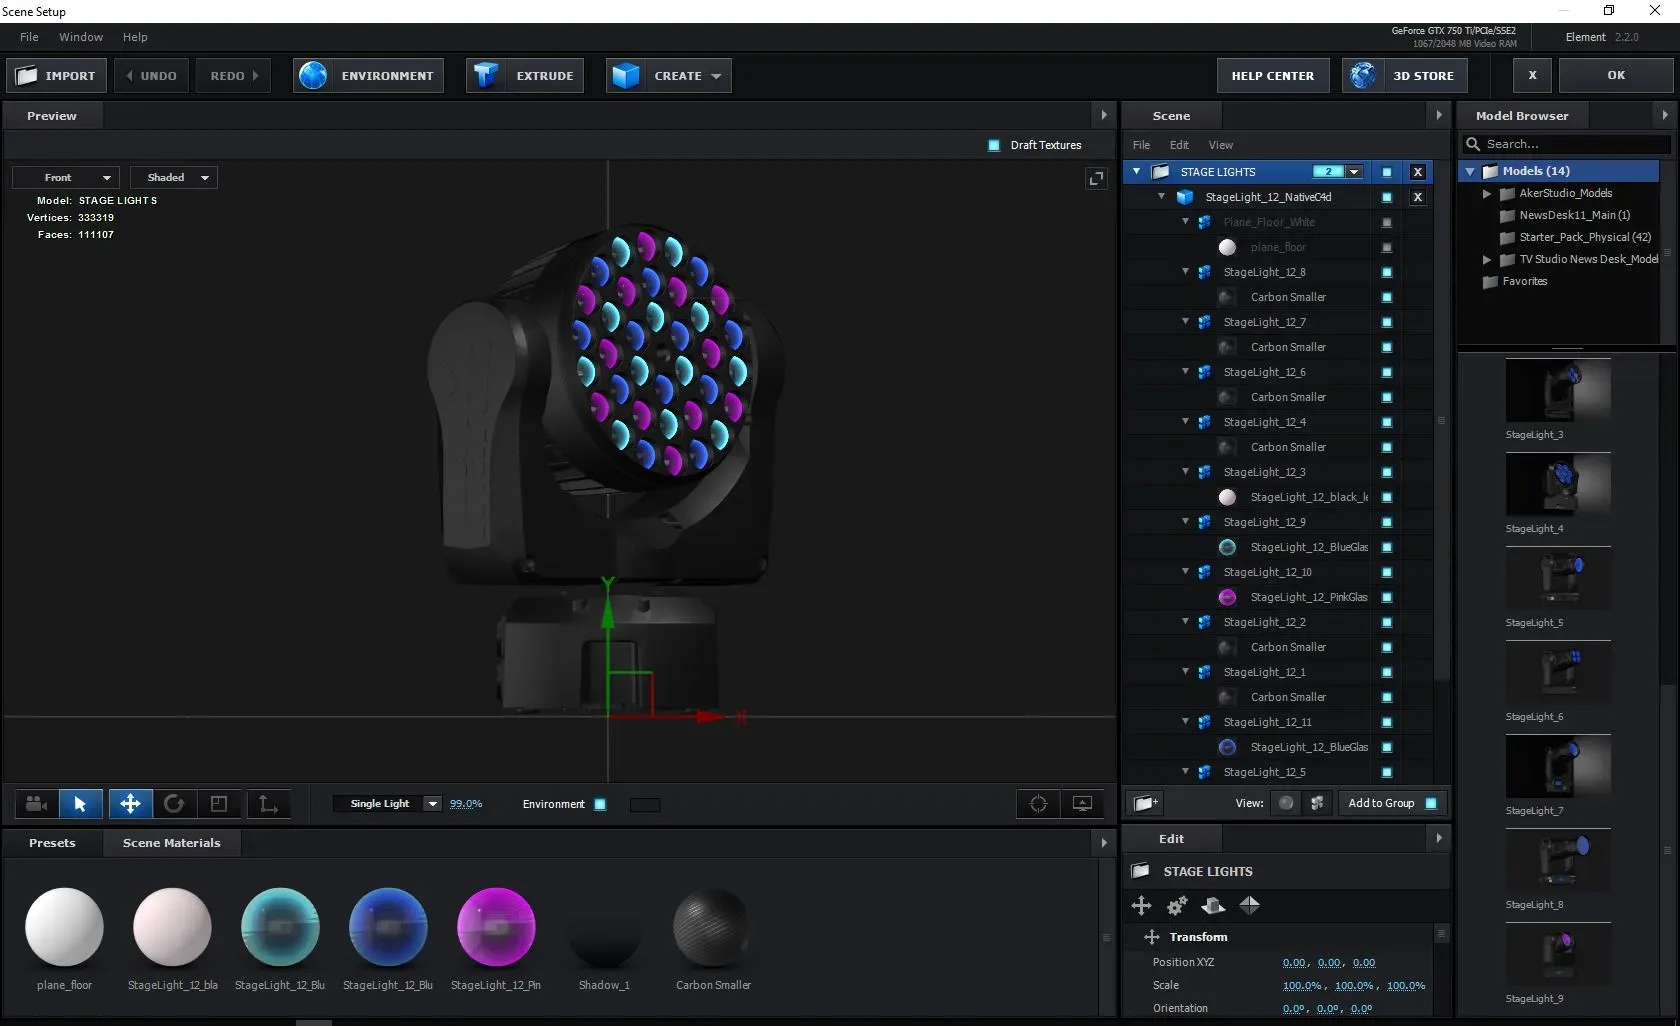Select the StageLight_12_PinkGlas material row
Viewport: 1680px width, 1026px height.
1308,597
